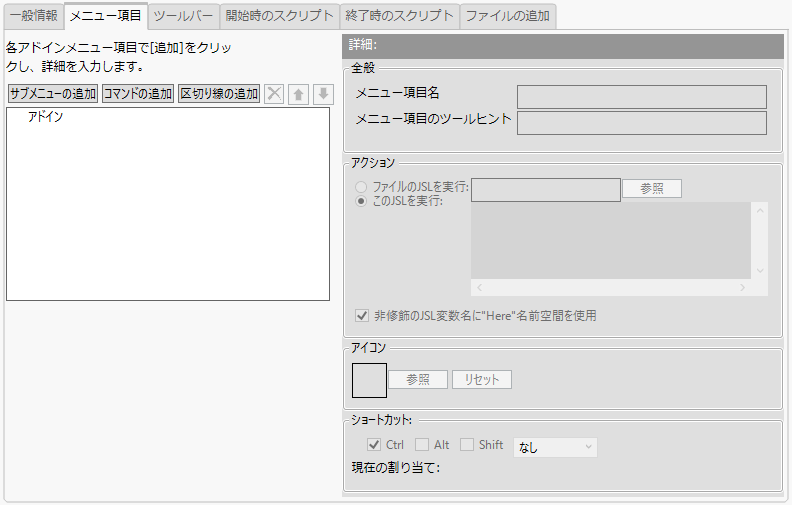
Task: Toggle the Alt shortcut checkbox
Action: (422, 445)
